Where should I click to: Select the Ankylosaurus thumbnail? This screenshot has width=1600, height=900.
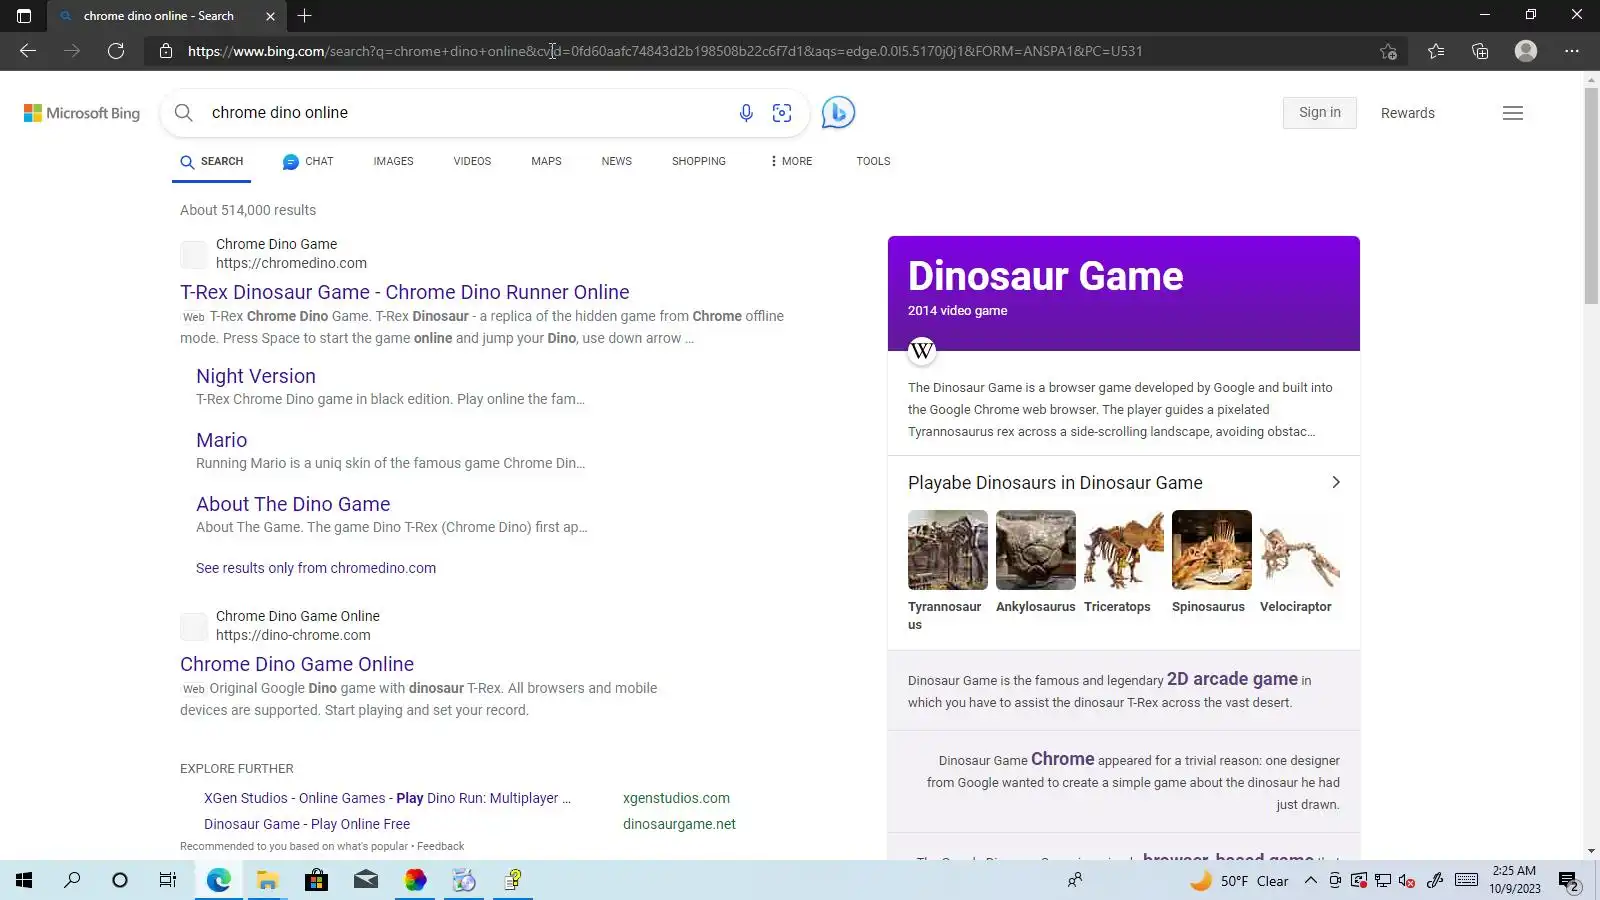coord(1036,550)
